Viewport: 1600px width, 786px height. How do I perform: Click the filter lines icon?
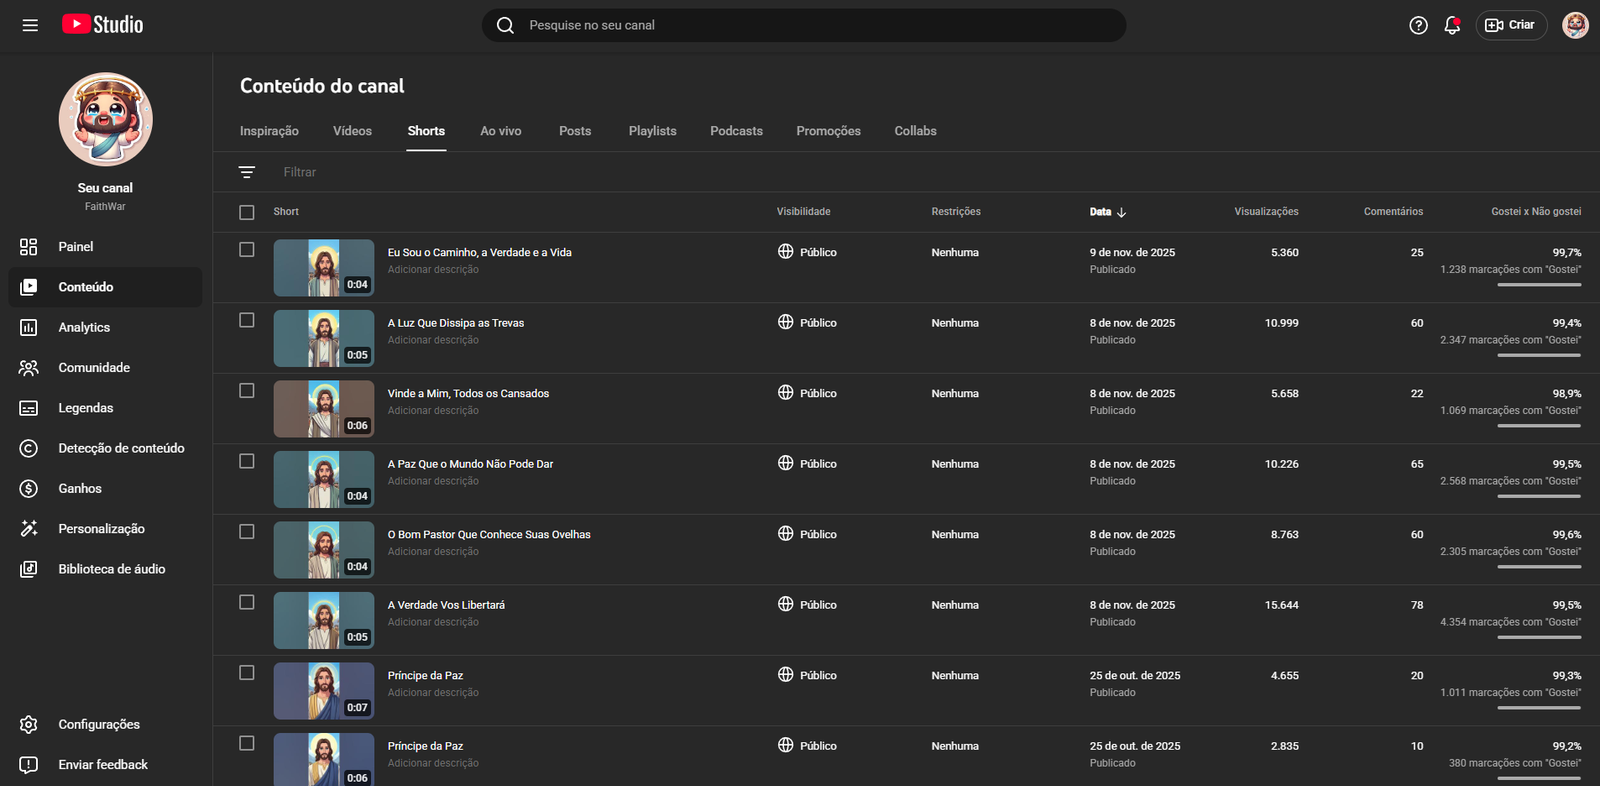(x=247, y=172)
